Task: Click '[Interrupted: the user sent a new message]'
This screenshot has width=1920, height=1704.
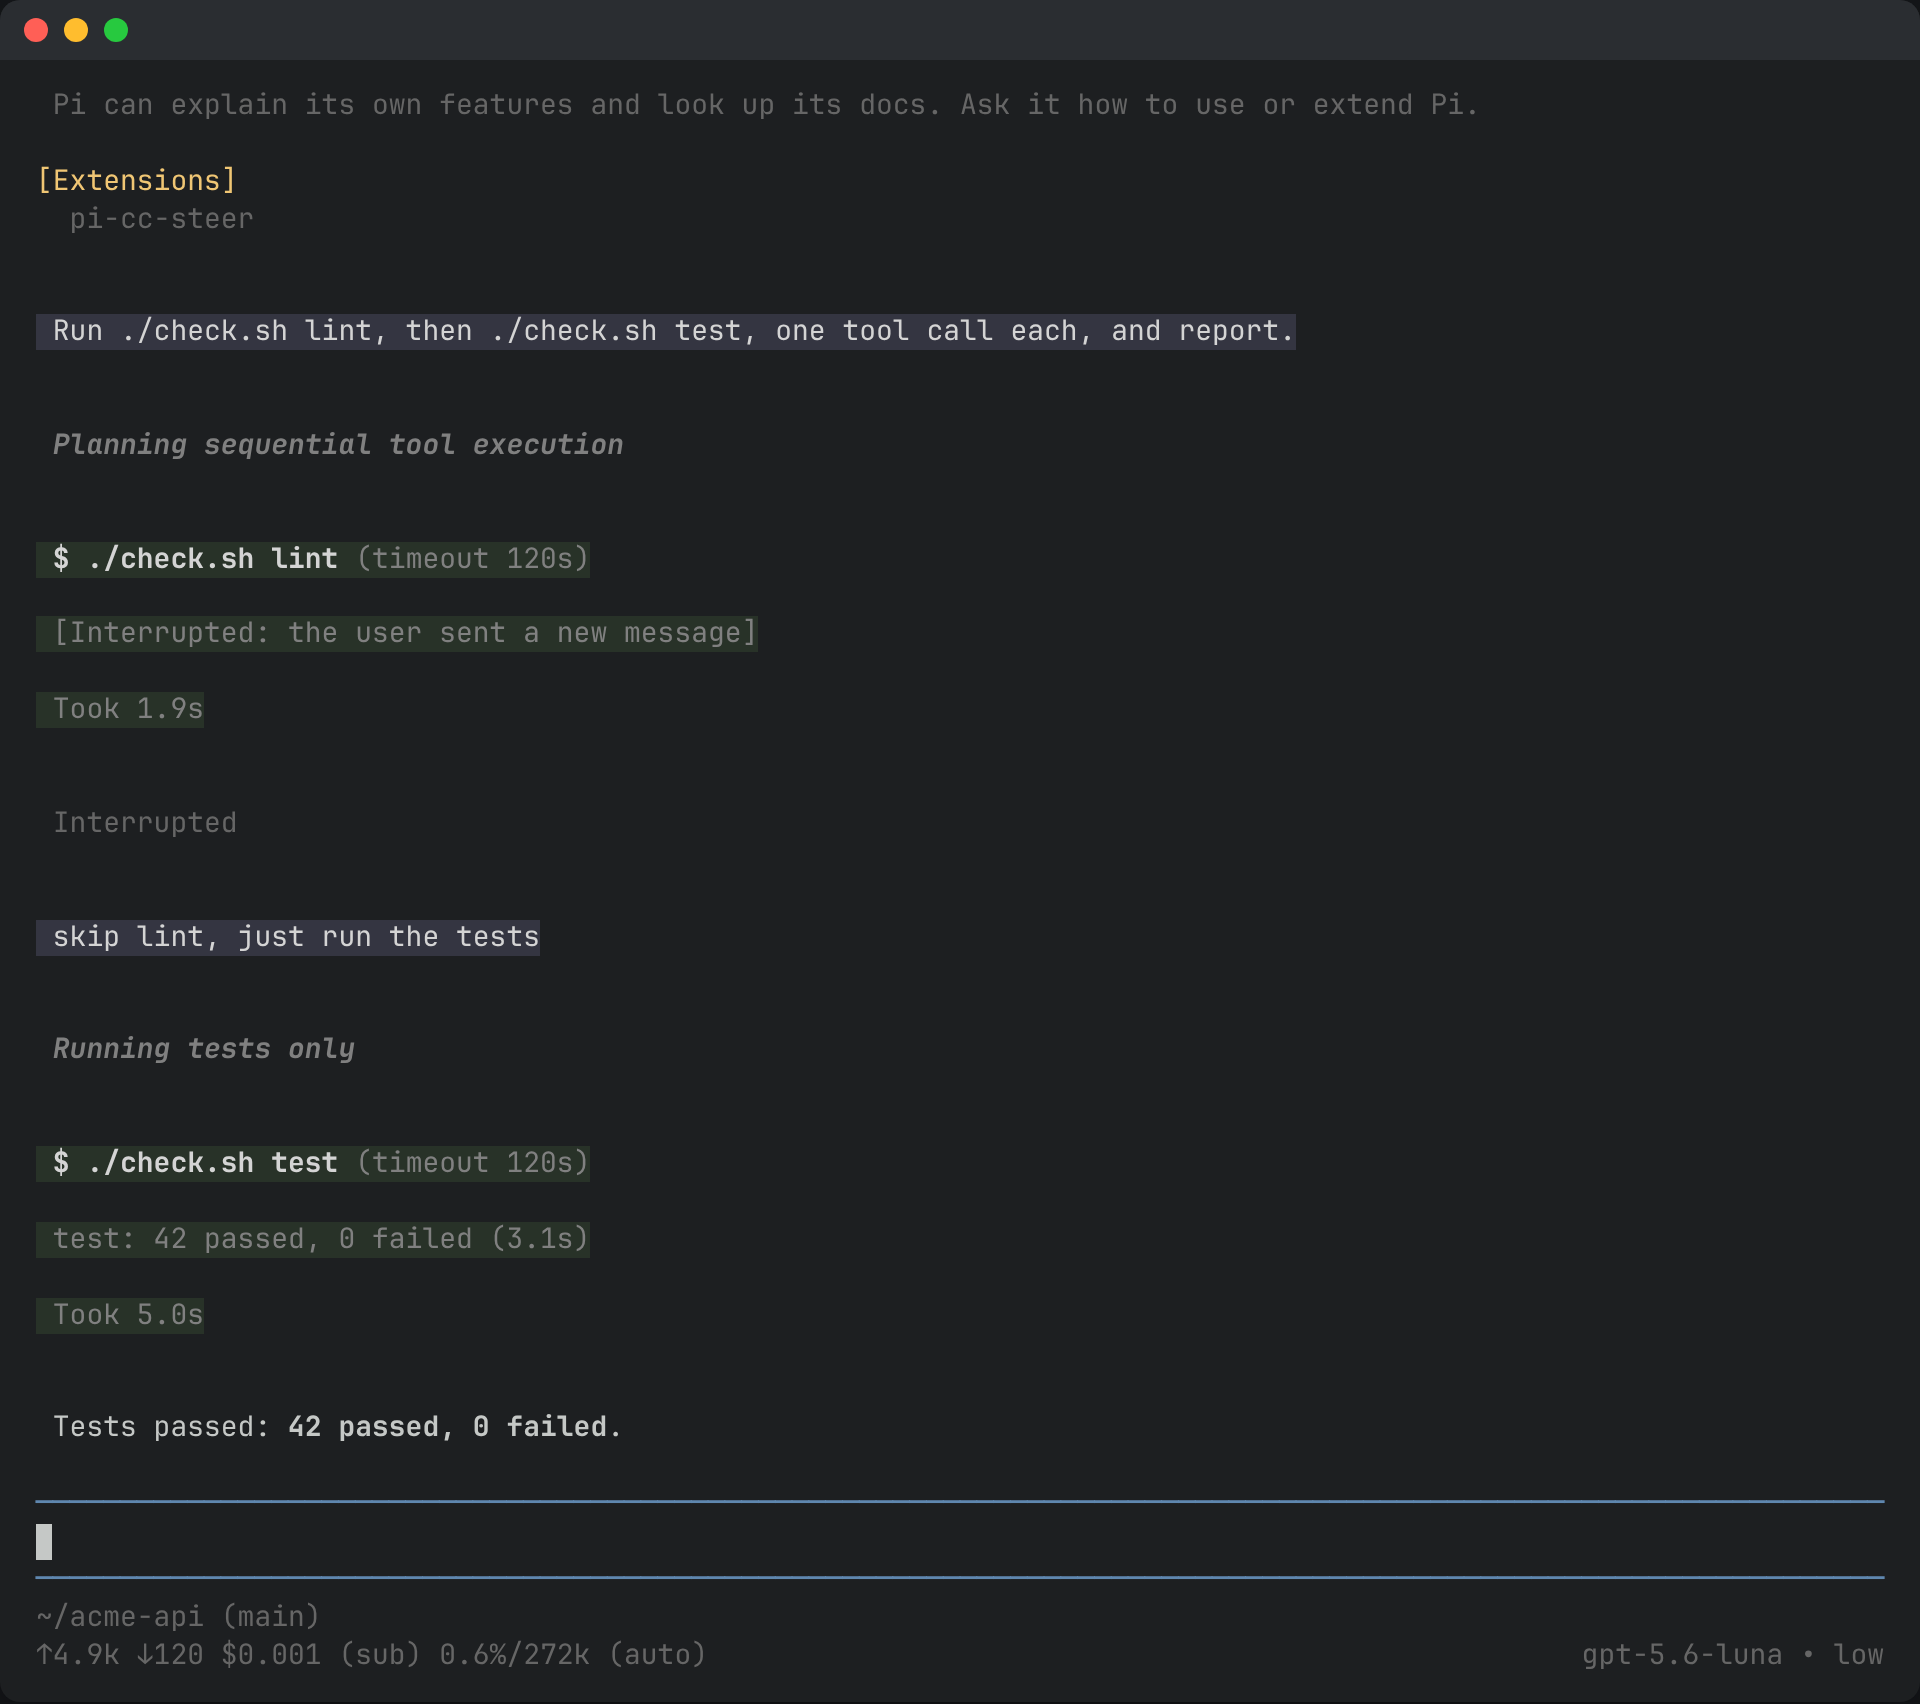Action: coord(397,633)
